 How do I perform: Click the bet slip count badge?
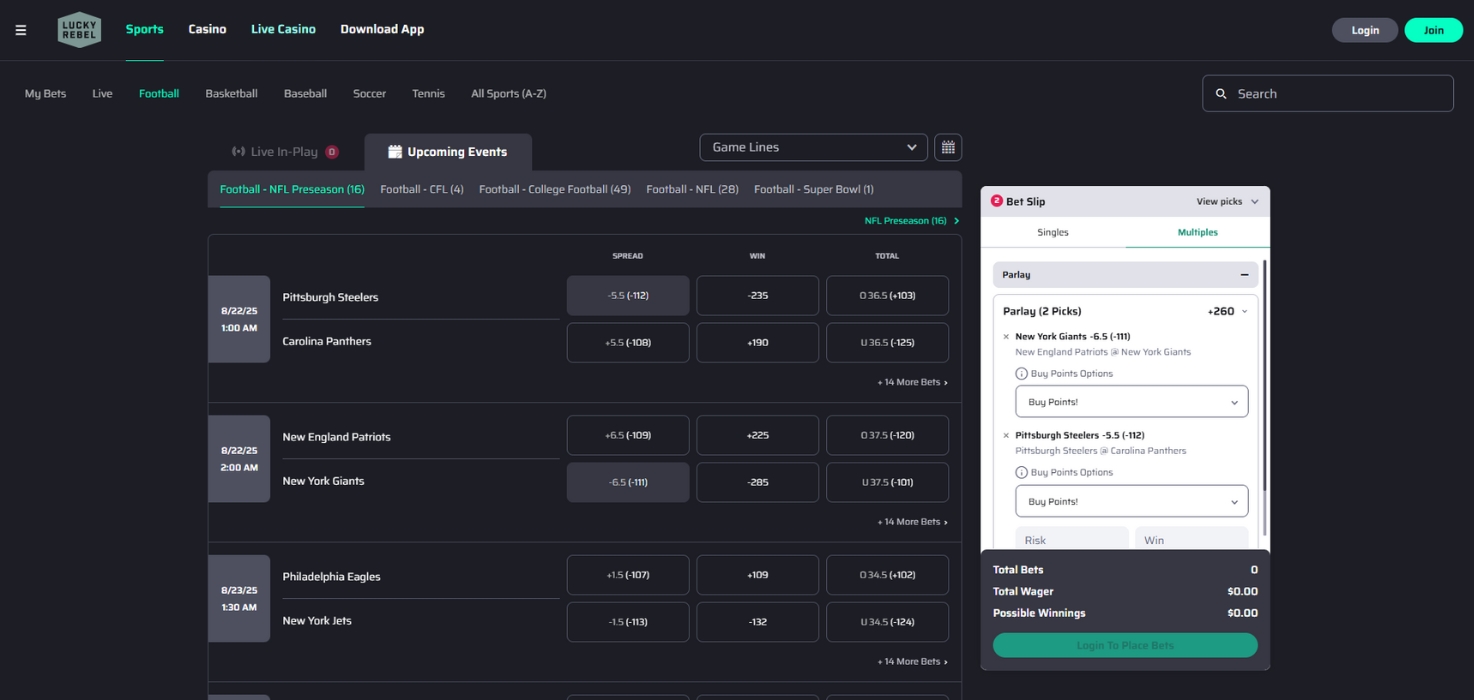996,201
